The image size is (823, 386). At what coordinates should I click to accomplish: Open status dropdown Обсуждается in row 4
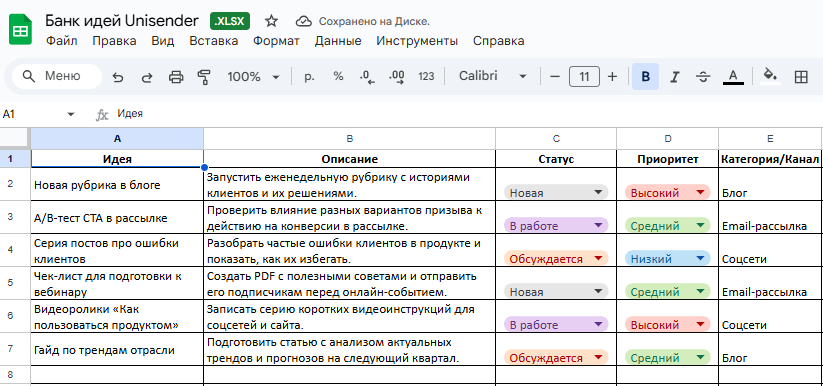556,259
